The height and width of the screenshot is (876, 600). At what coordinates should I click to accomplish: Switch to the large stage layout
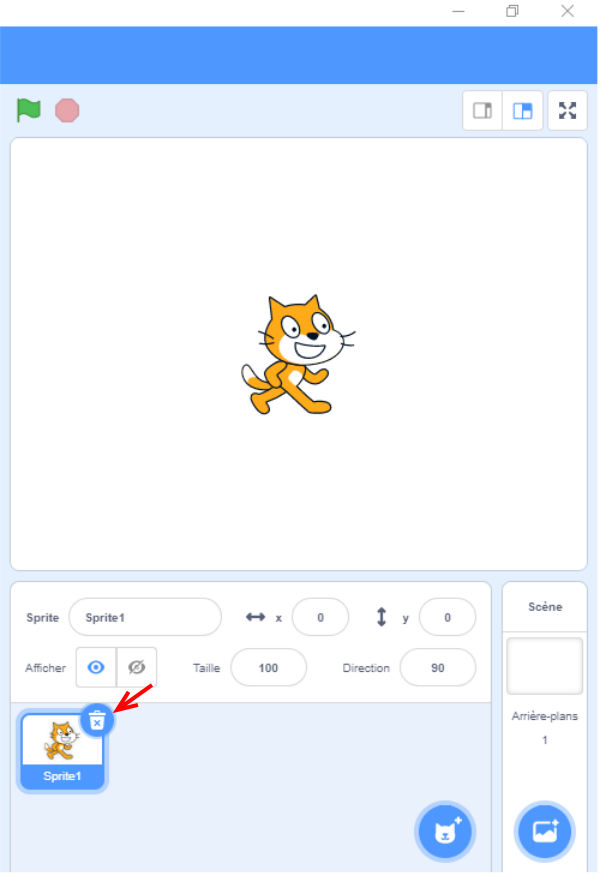pyautogui.click(x=522, y=111)
